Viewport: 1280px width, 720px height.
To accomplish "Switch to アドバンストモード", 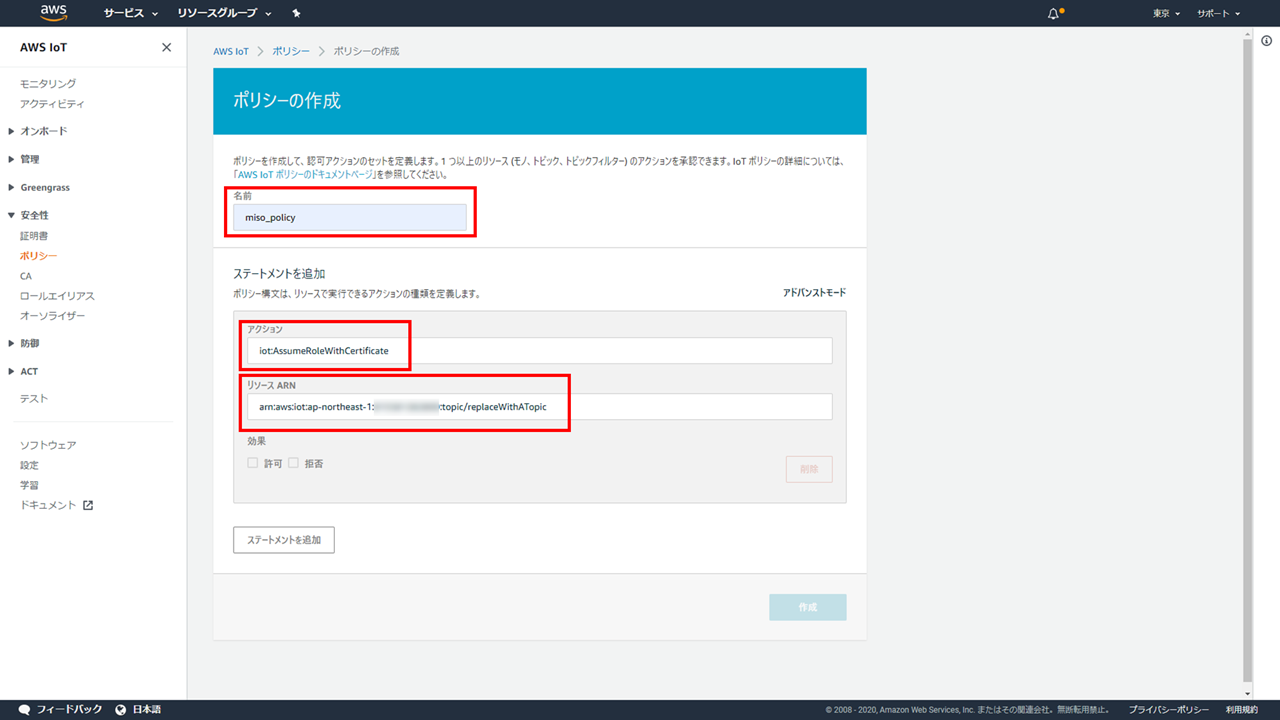I will [x=814, y=293].
